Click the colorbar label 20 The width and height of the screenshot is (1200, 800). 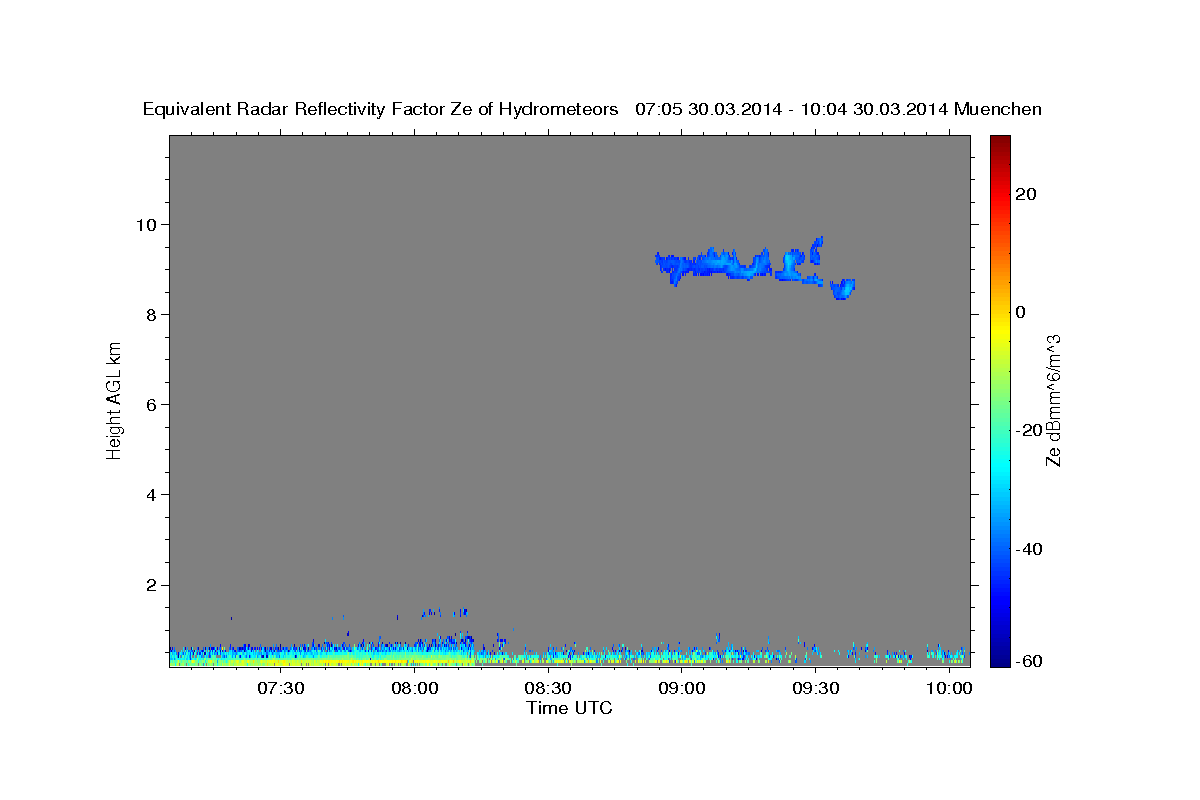pos(1025,193)
